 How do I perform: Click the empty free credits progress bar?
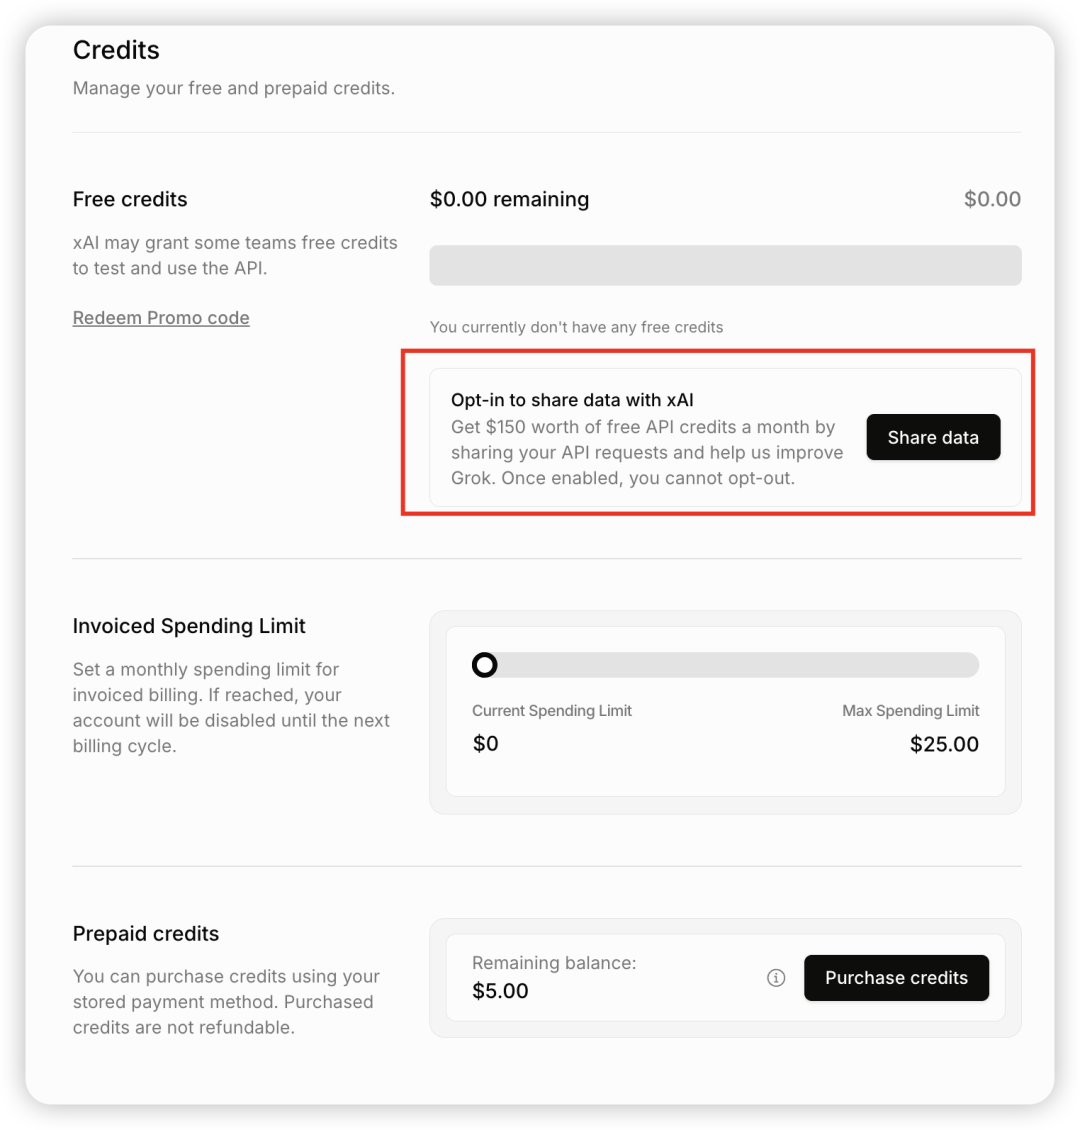coord(725,266)
